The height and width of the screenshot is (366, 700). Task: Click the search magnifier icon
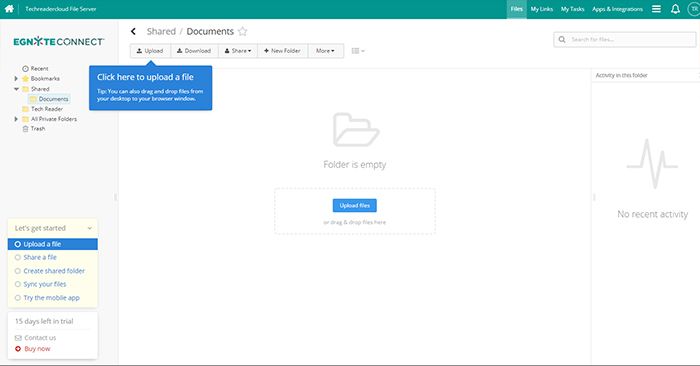[562, 39]
